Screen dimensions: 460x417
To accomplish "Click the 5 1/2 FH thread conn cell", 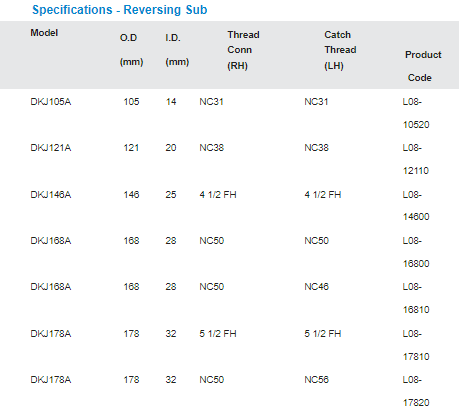I will (x=218, y=334).
